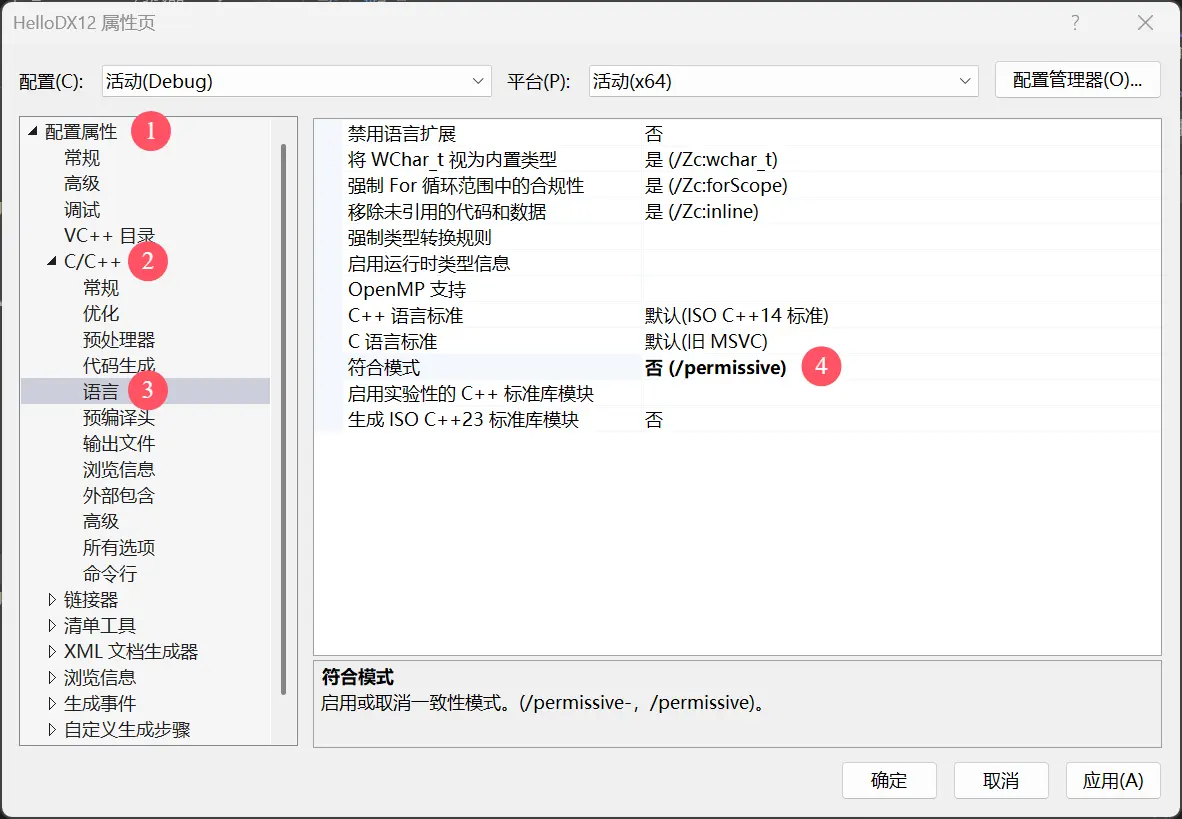The height and width of the screenshot is (819, 1182).
Task: Collapse the C/C++ tree node
Action: (53, 261)
